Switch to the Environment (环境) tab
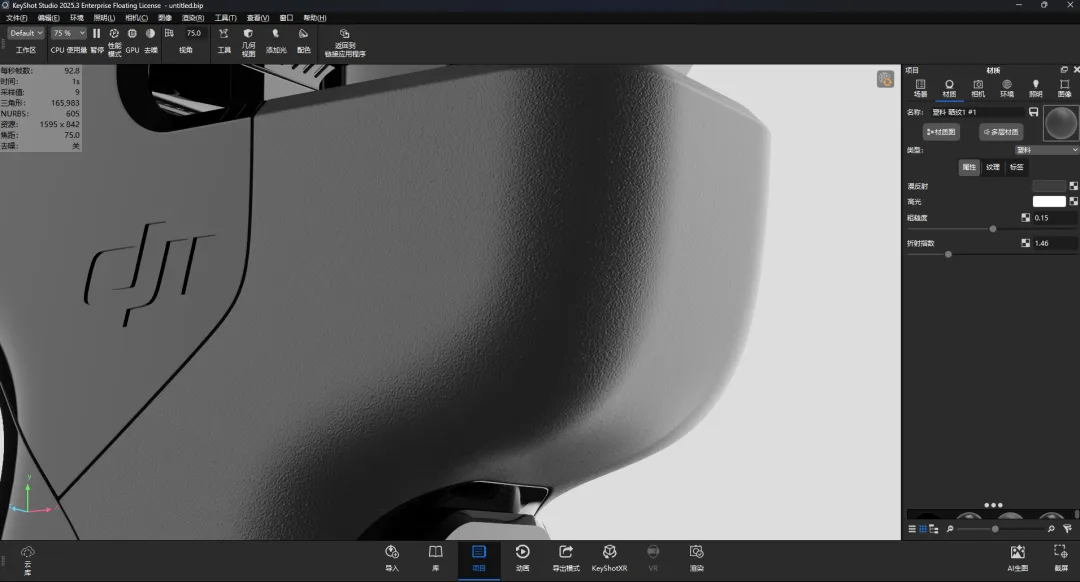This screenshot has height=582, width=1080. (1007, 88)
